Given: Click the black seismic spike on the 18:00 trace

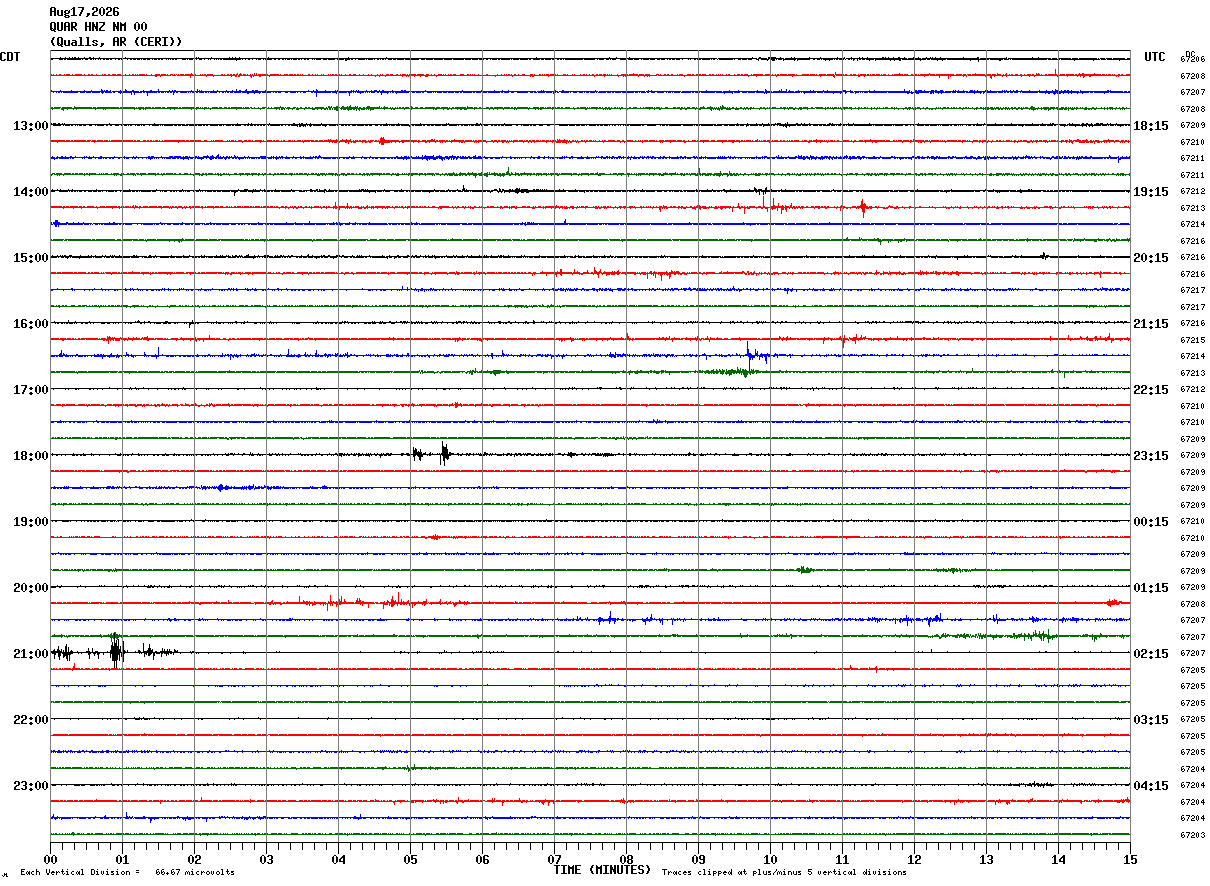Looking at the screenshot, I should [444, 454].
